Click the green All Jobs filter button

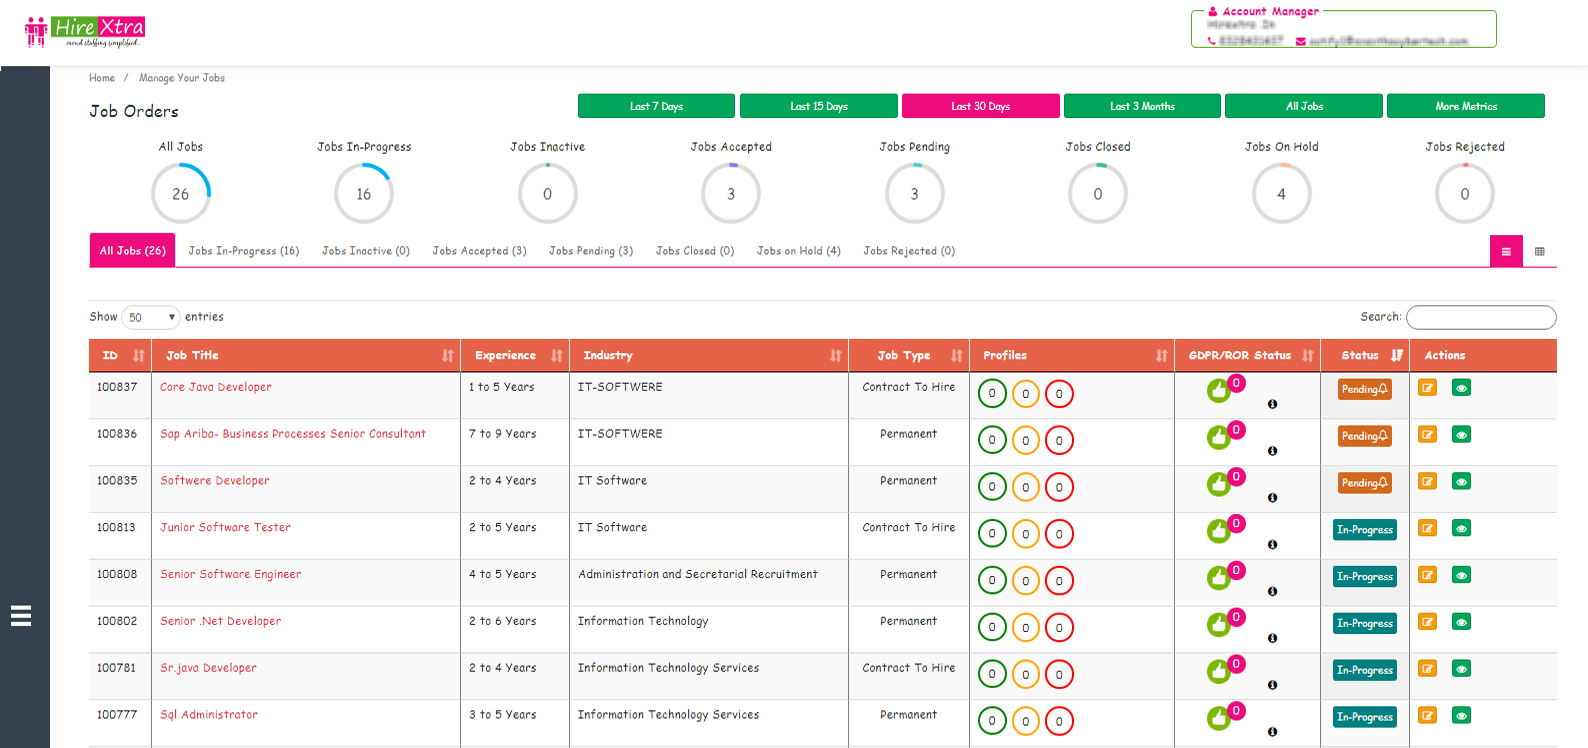click(1304, 106)
